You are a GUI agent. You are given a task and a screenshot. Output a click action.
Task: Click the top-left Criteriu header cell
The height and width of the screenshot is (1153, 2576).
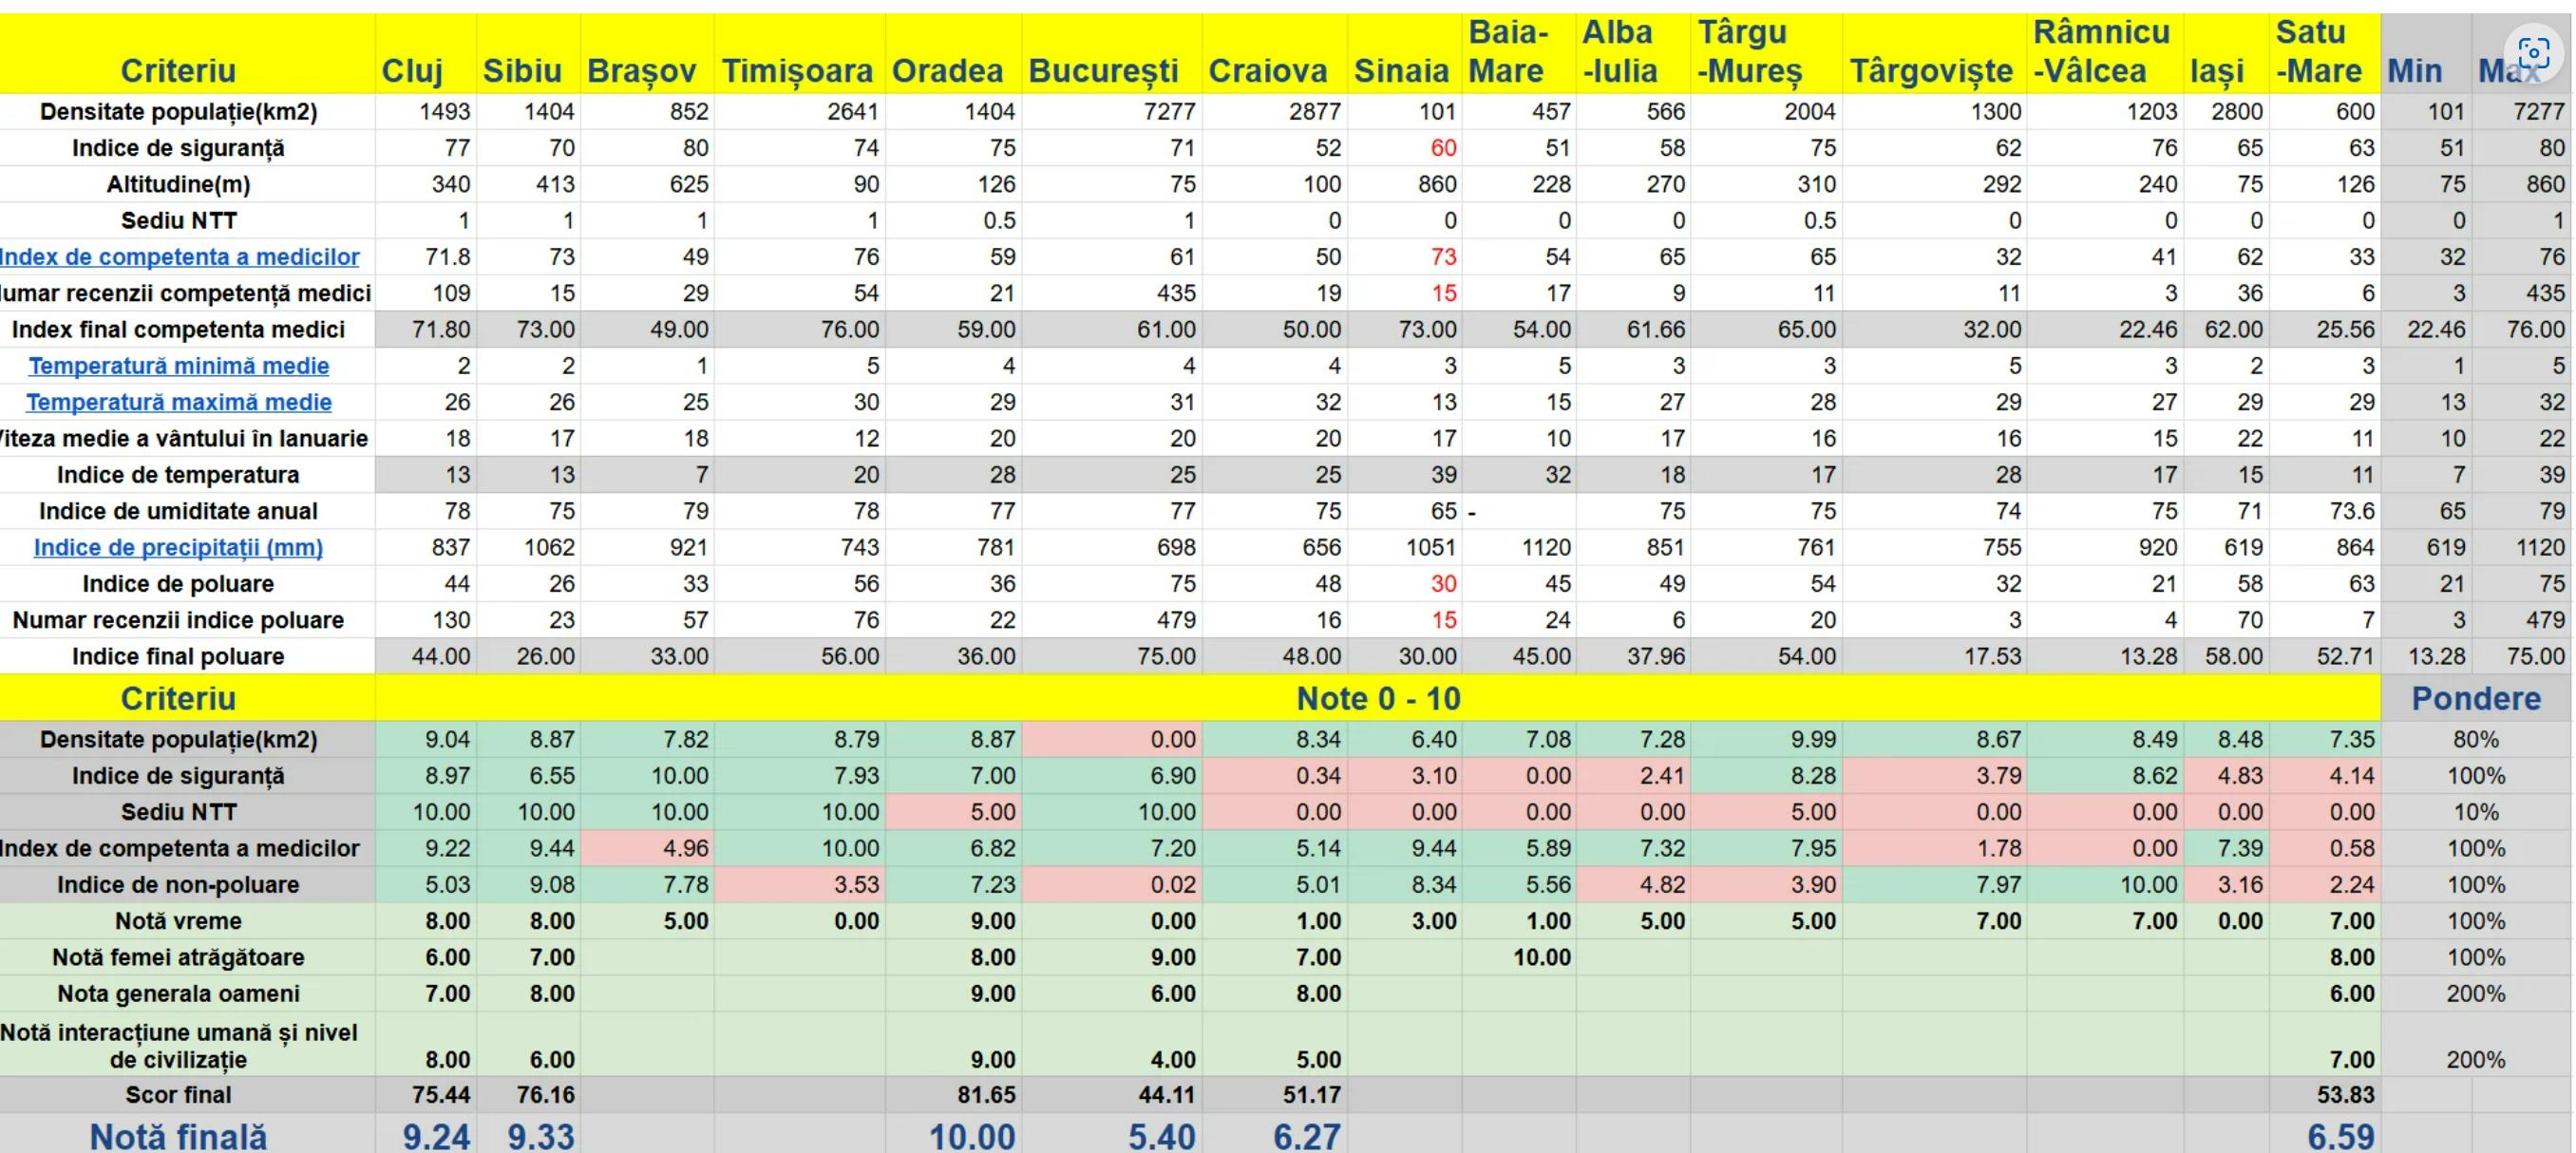click(178, 71)
